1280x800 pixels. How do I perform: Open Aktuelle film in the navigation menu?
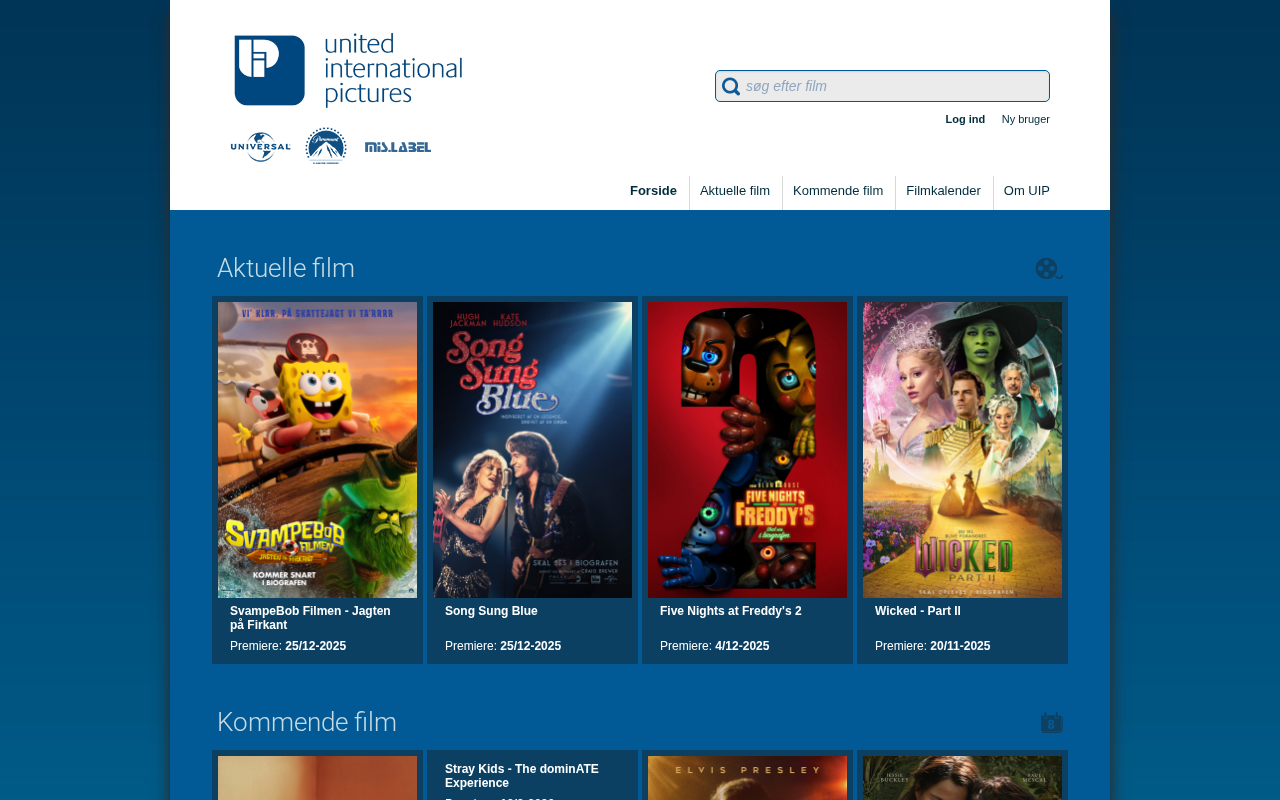coord(735,191)
